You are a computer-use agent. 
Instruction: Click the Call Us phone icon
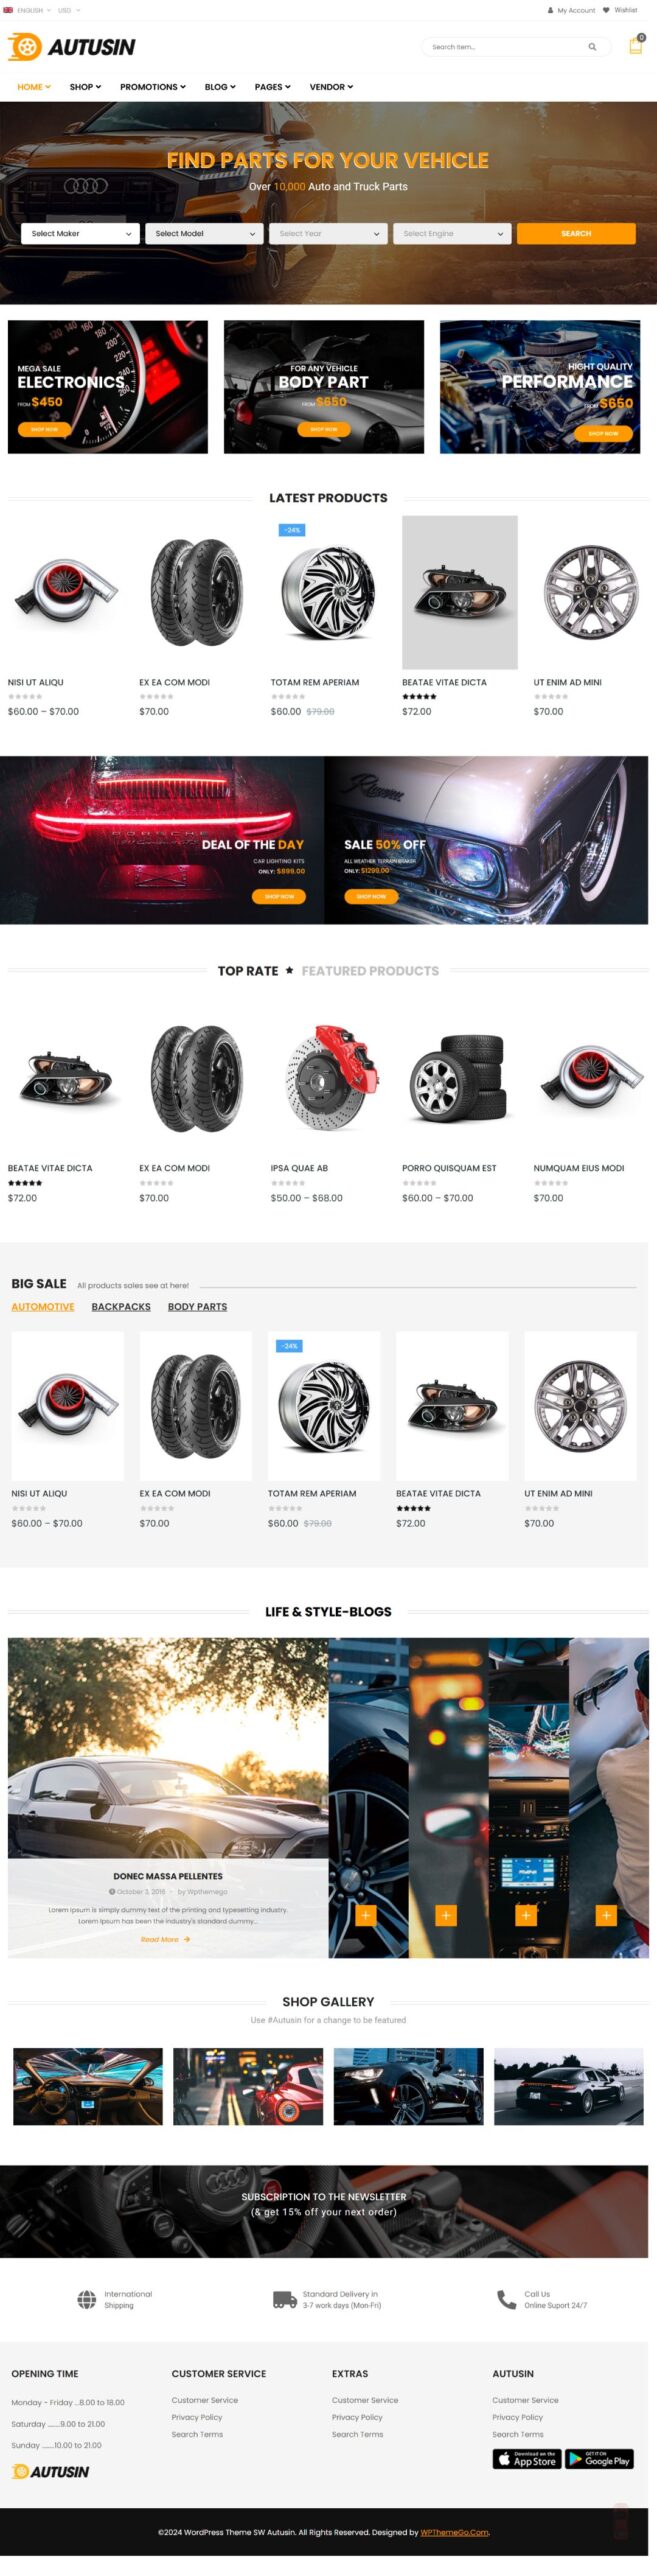pyautogui.click(x=507, y=2300)
